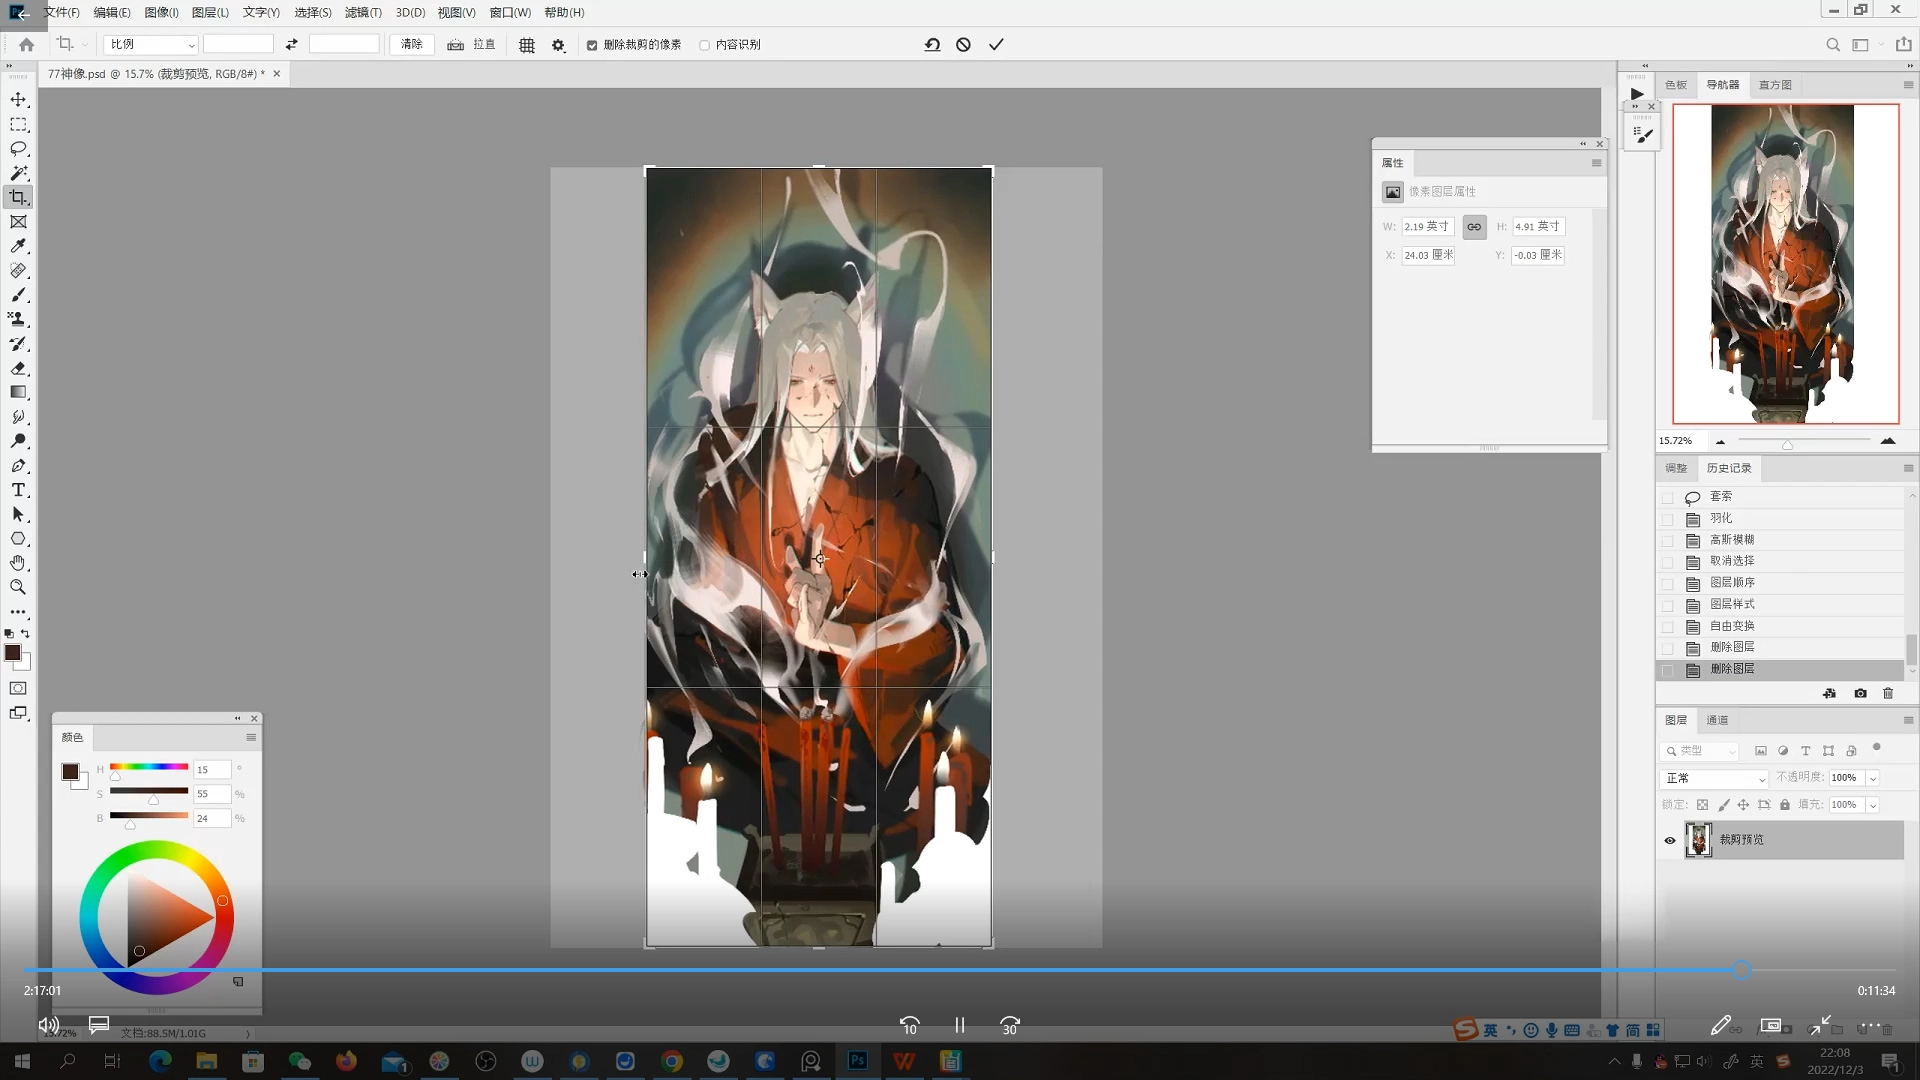1920x1080 pixels.
Task: Open the layer blend mode dropdown
Action: click(1714, 778)
